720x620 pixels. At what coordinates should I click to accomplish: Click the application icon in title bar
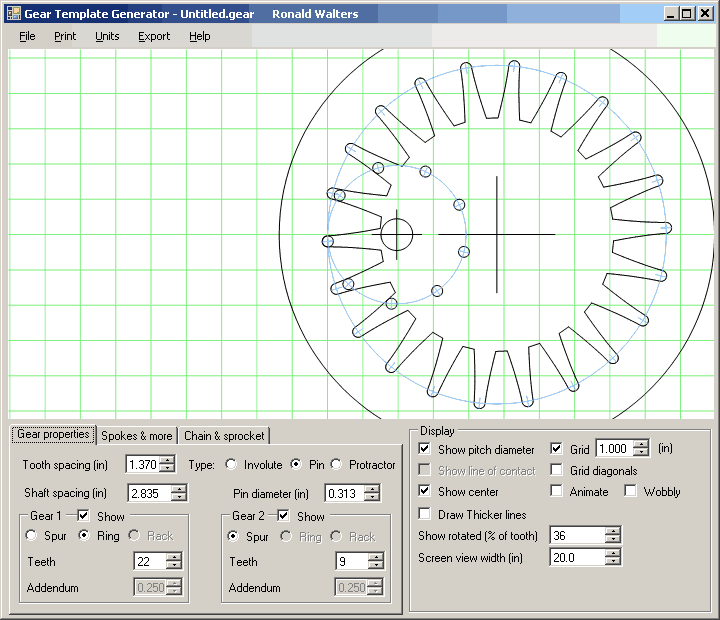[13, 14]
